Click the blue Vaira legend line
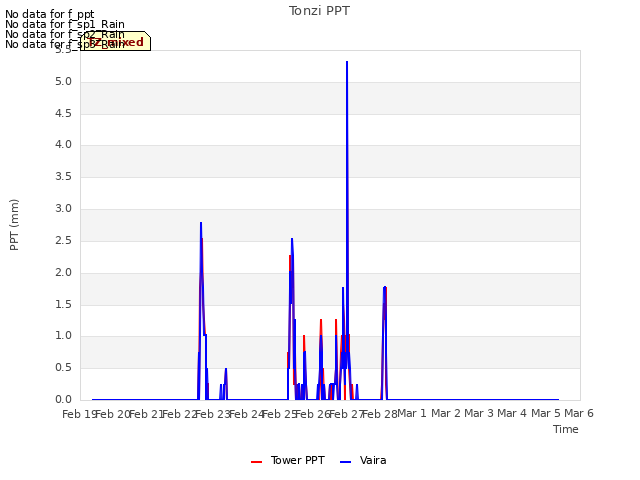 (x=345, y=462)
